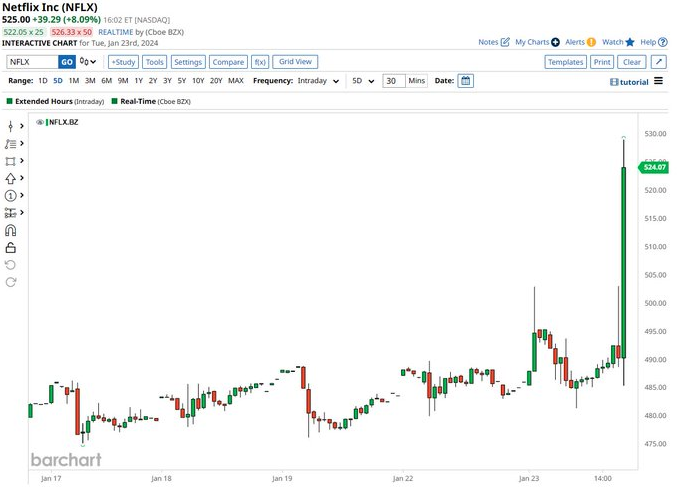Switch range to MAX

coord(236,81)
